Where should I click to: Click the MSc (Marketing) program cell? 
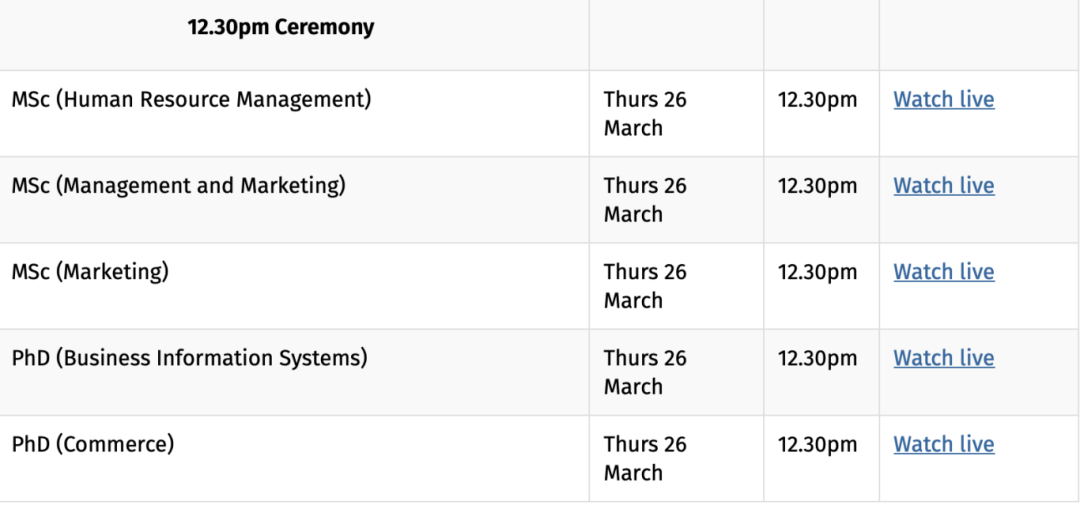pyautogui.click(x=90, y=272)
